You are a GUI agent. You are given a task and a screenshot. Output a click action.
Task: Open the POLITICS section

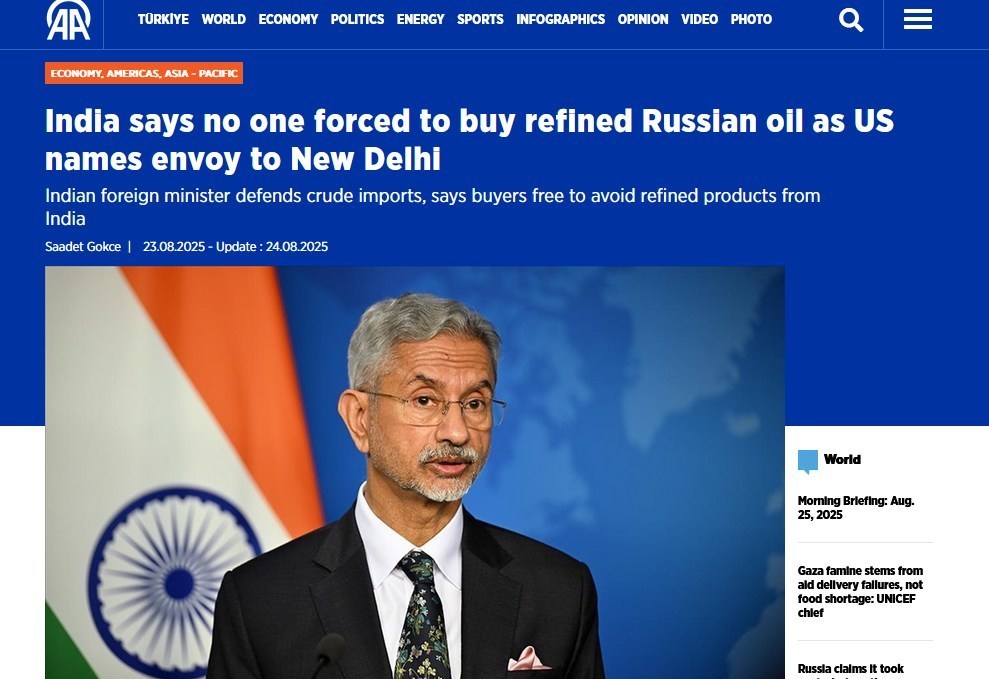(357, 20)
